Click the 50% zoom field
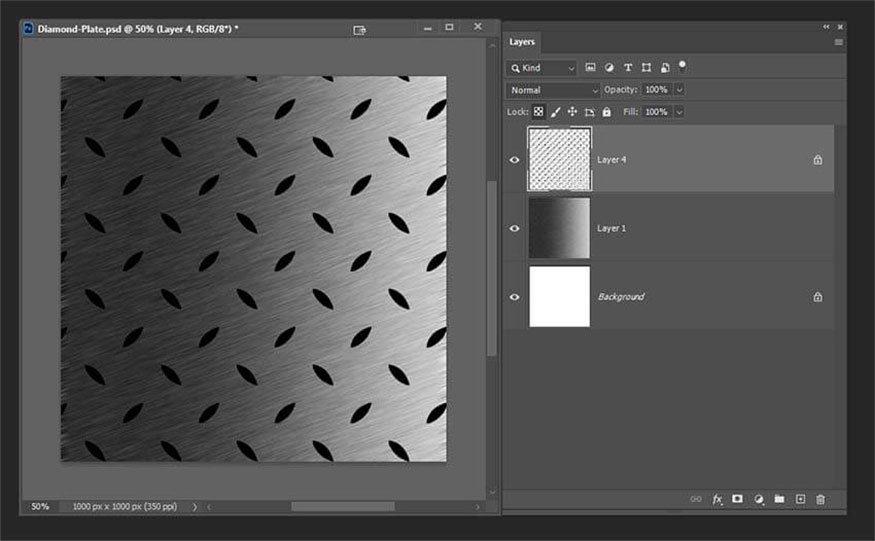Viewport: 875px width, 541px height. click(x=40, y=506)
